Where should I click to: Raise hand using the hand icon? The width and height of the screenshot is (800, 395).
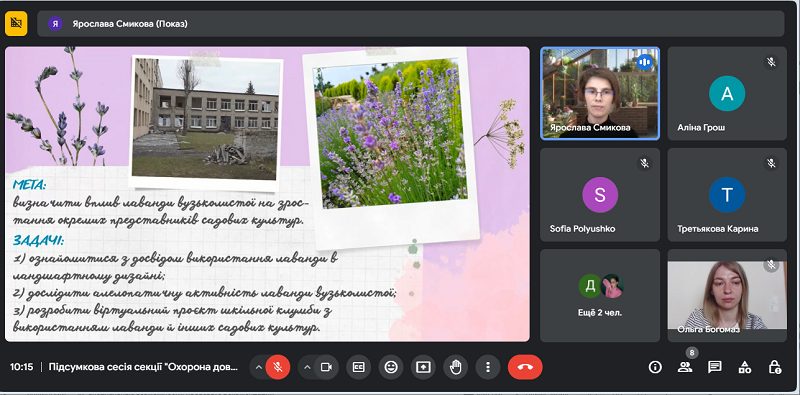click(x=456, y=367)
